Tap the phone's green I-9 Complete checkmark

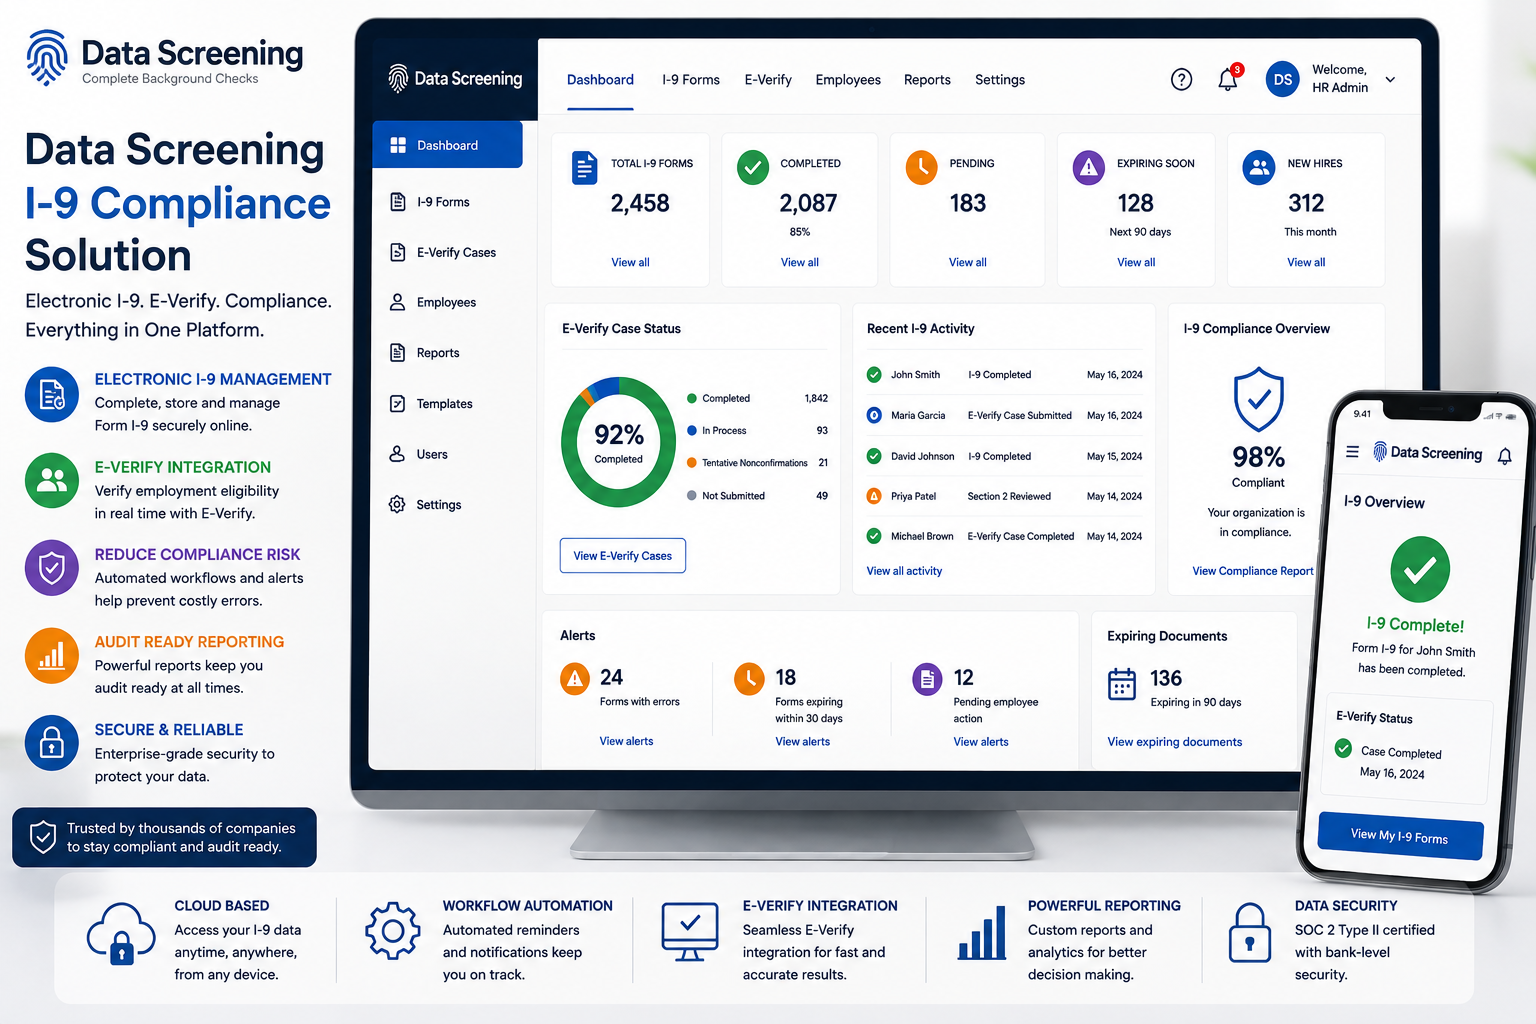1420,570
